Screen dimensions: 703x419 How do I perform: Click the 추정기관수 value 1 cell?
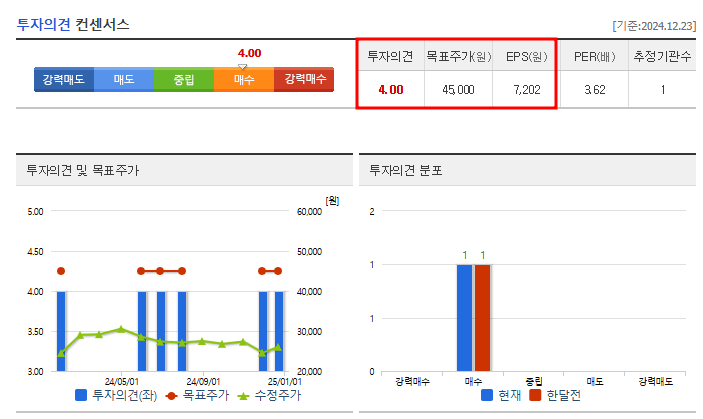tap(663, 90)
